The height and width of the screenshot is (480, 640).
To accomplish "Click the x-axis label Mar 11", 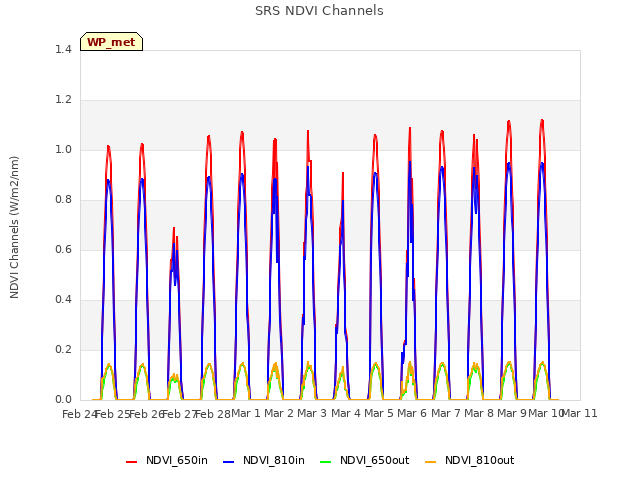I will click(x=580, y=414).
